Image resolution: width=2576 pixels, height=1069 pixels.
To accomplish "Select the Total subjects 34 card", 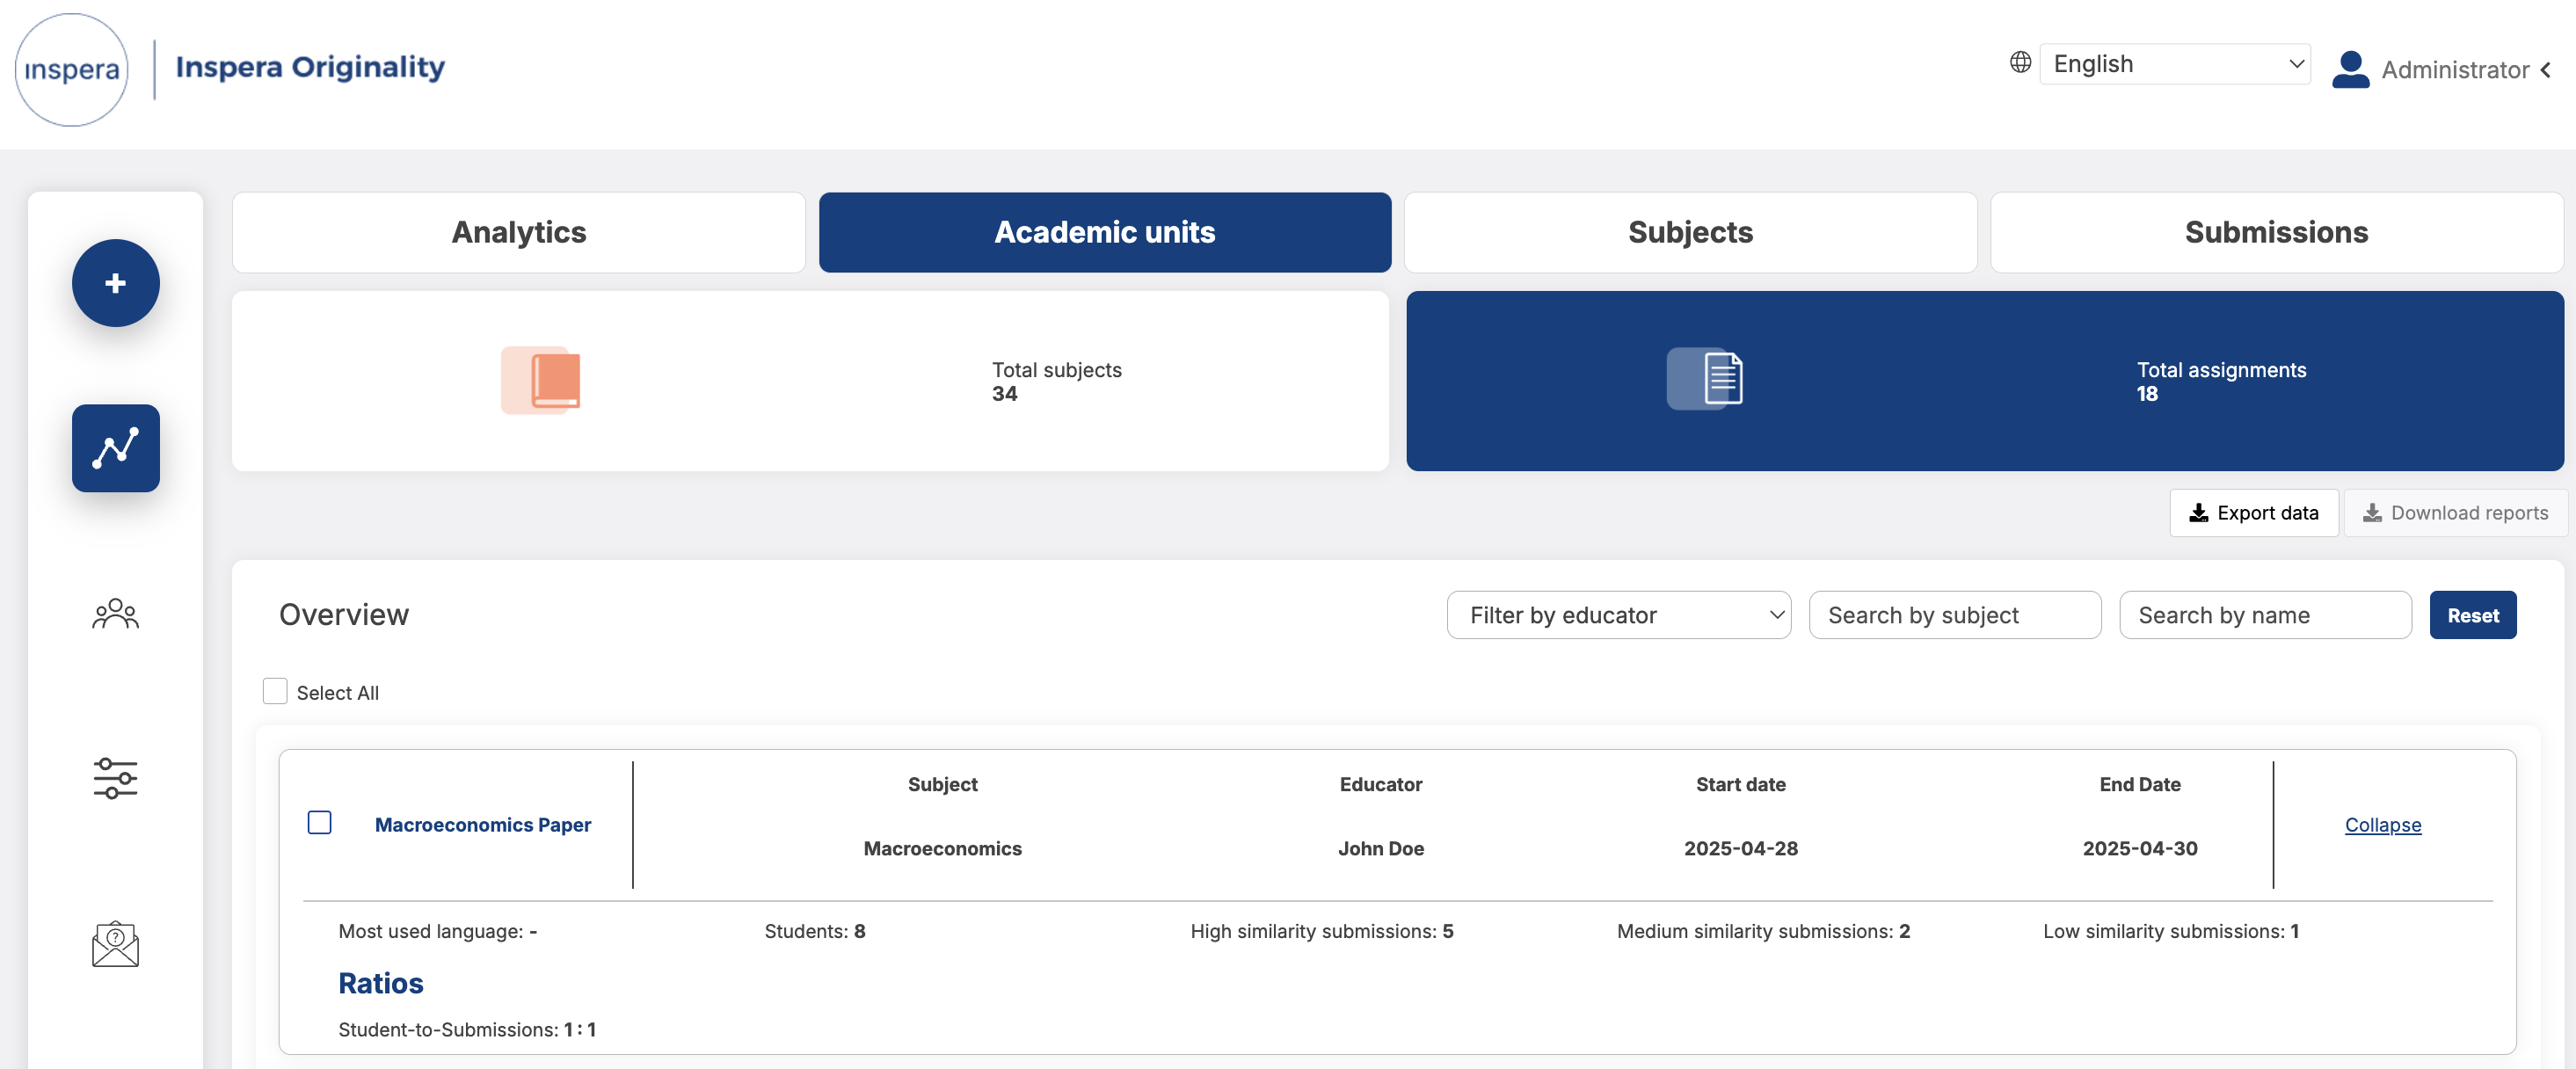I will (x=810, y=381).
